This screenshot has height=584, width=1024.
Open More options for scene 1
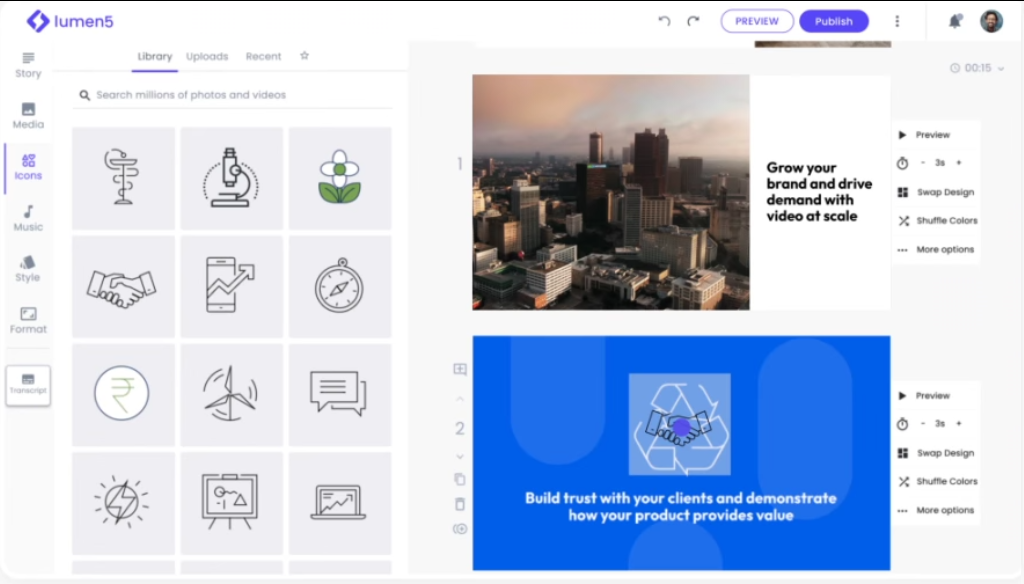936,250
